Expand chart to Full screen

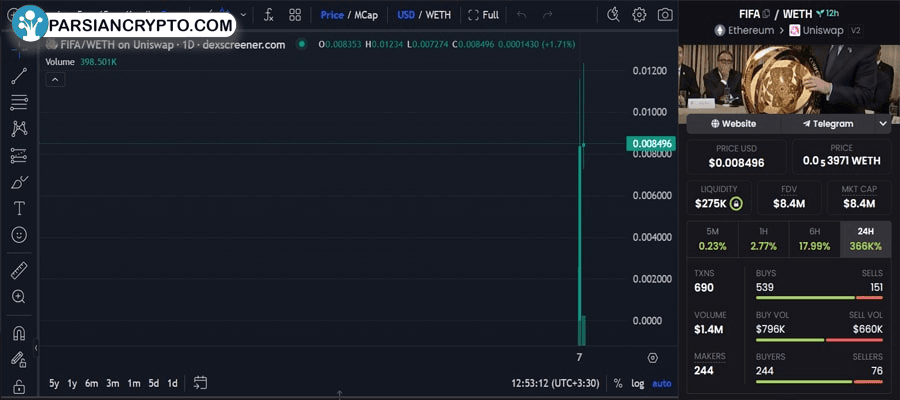coord(483,15)
